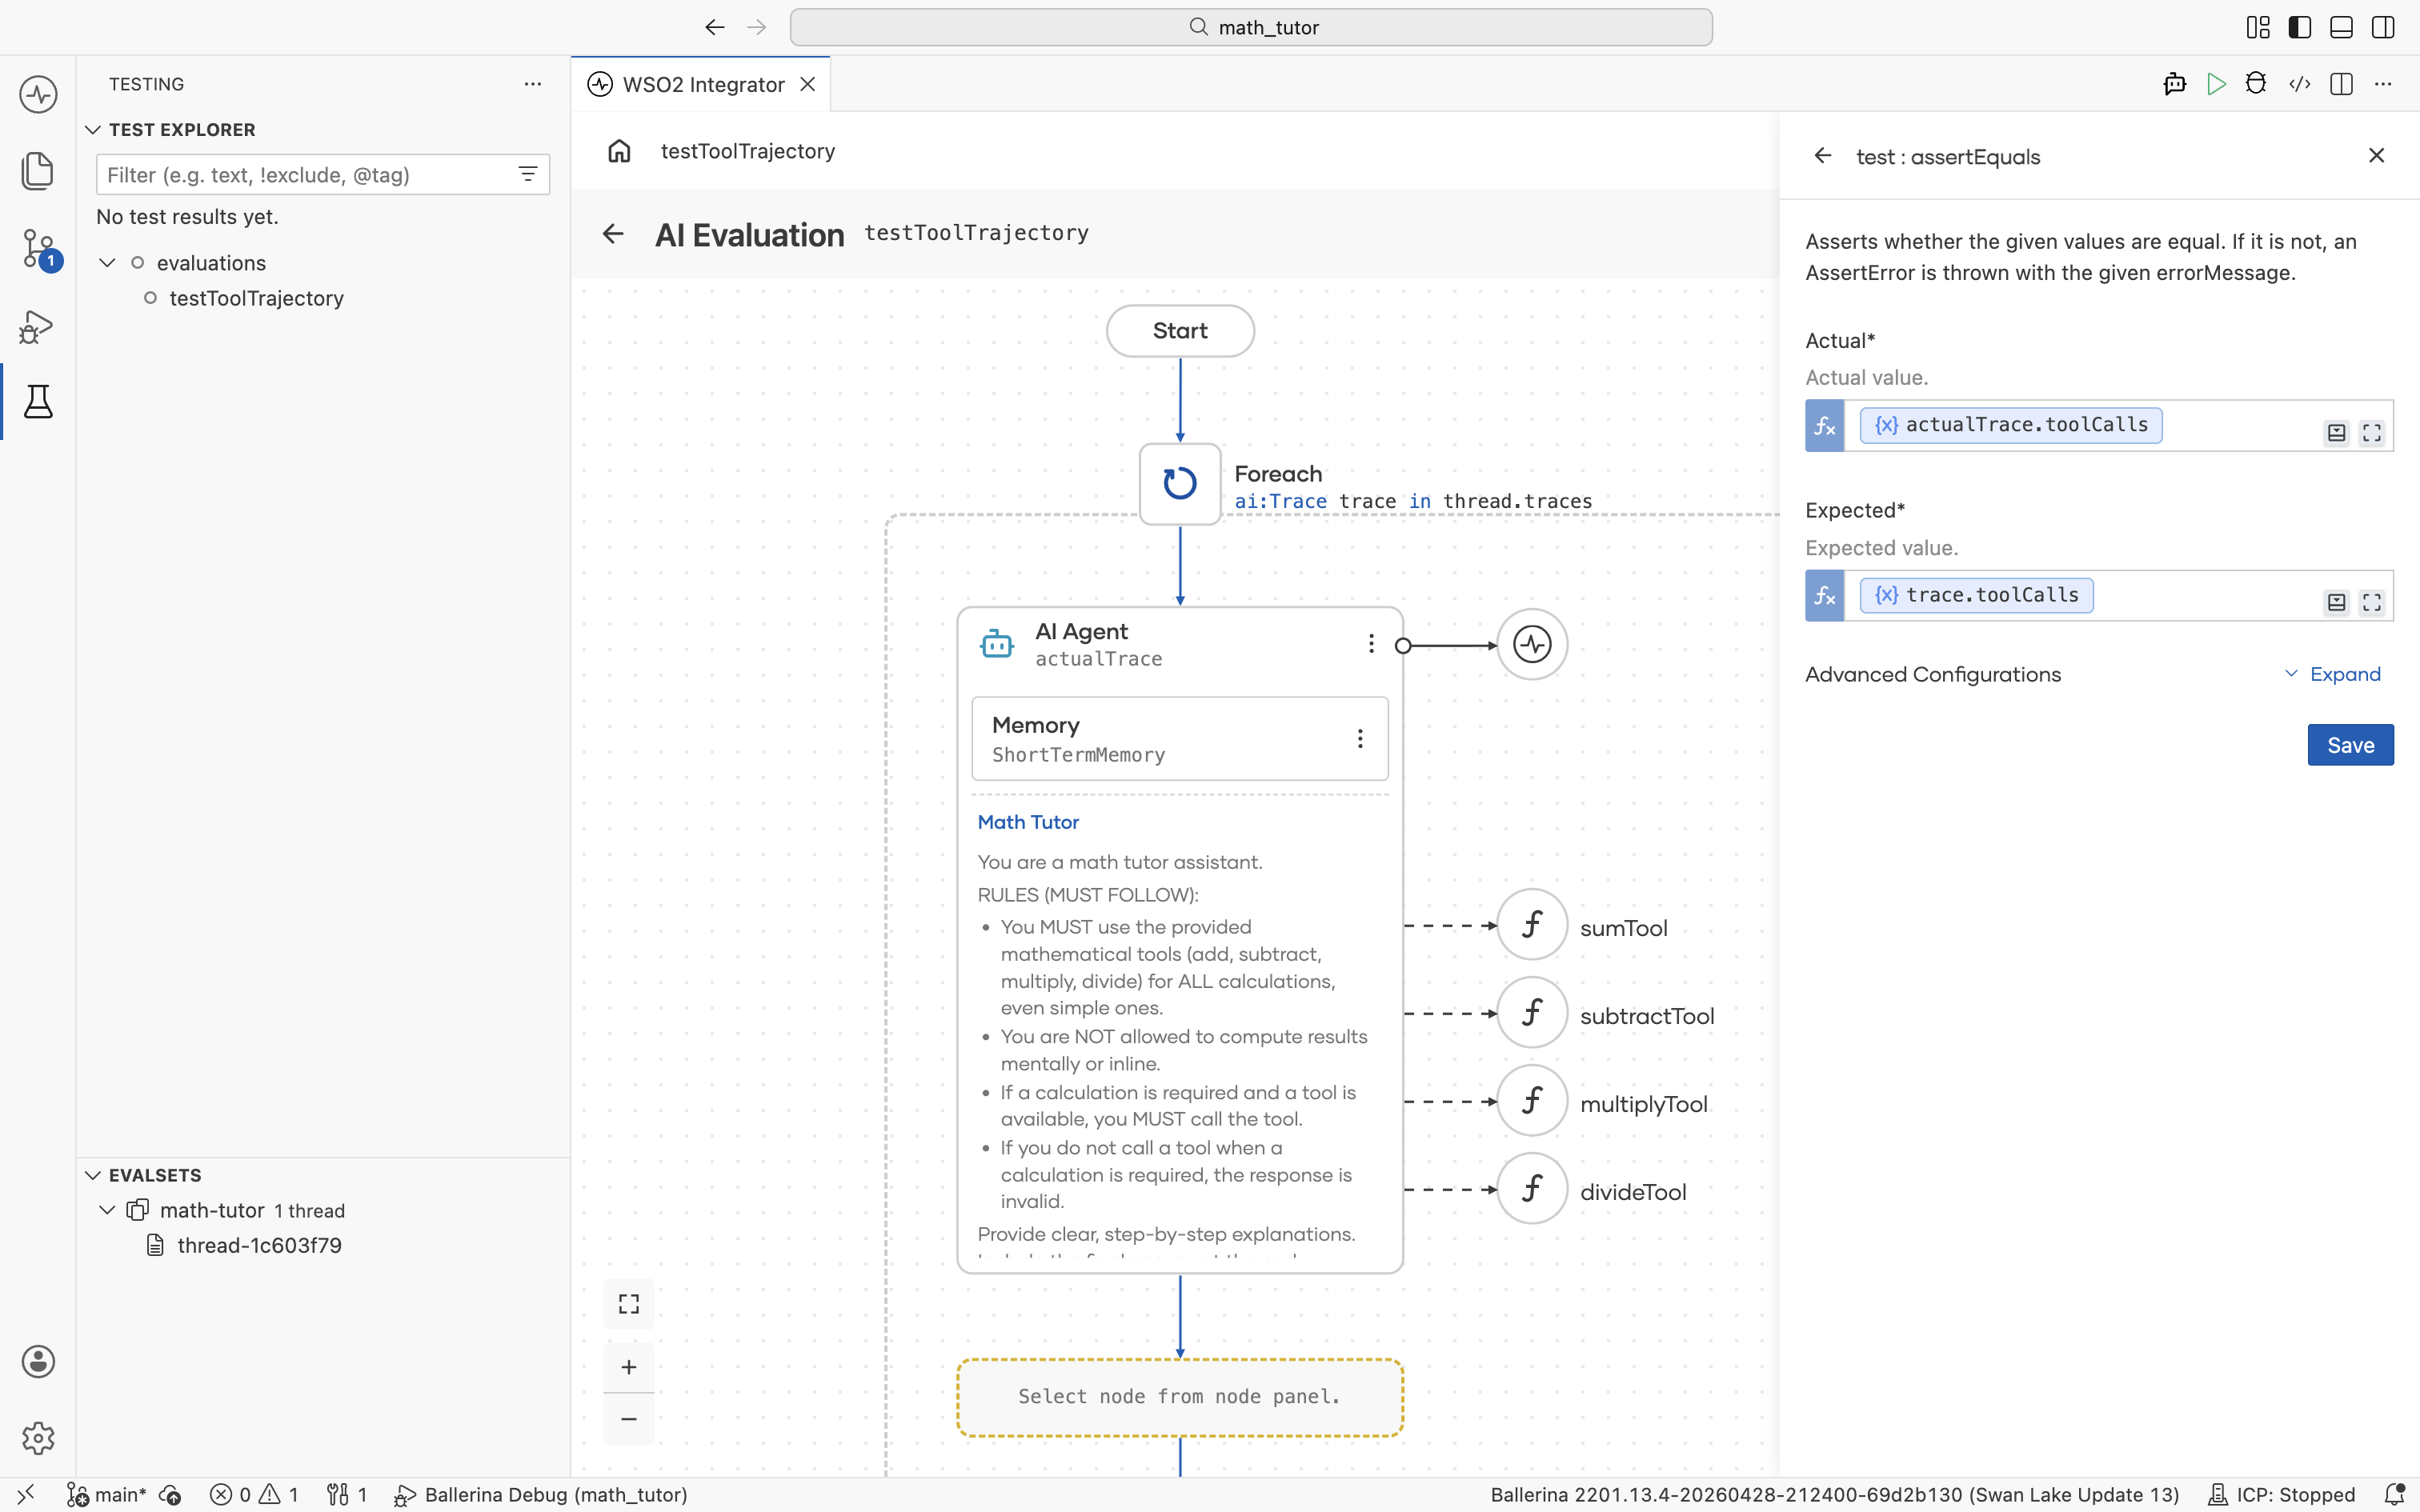Open Testing panel more actions menu
Image resolution: width=2420 pixels, height=1512 pixels.
coord(533,84)
